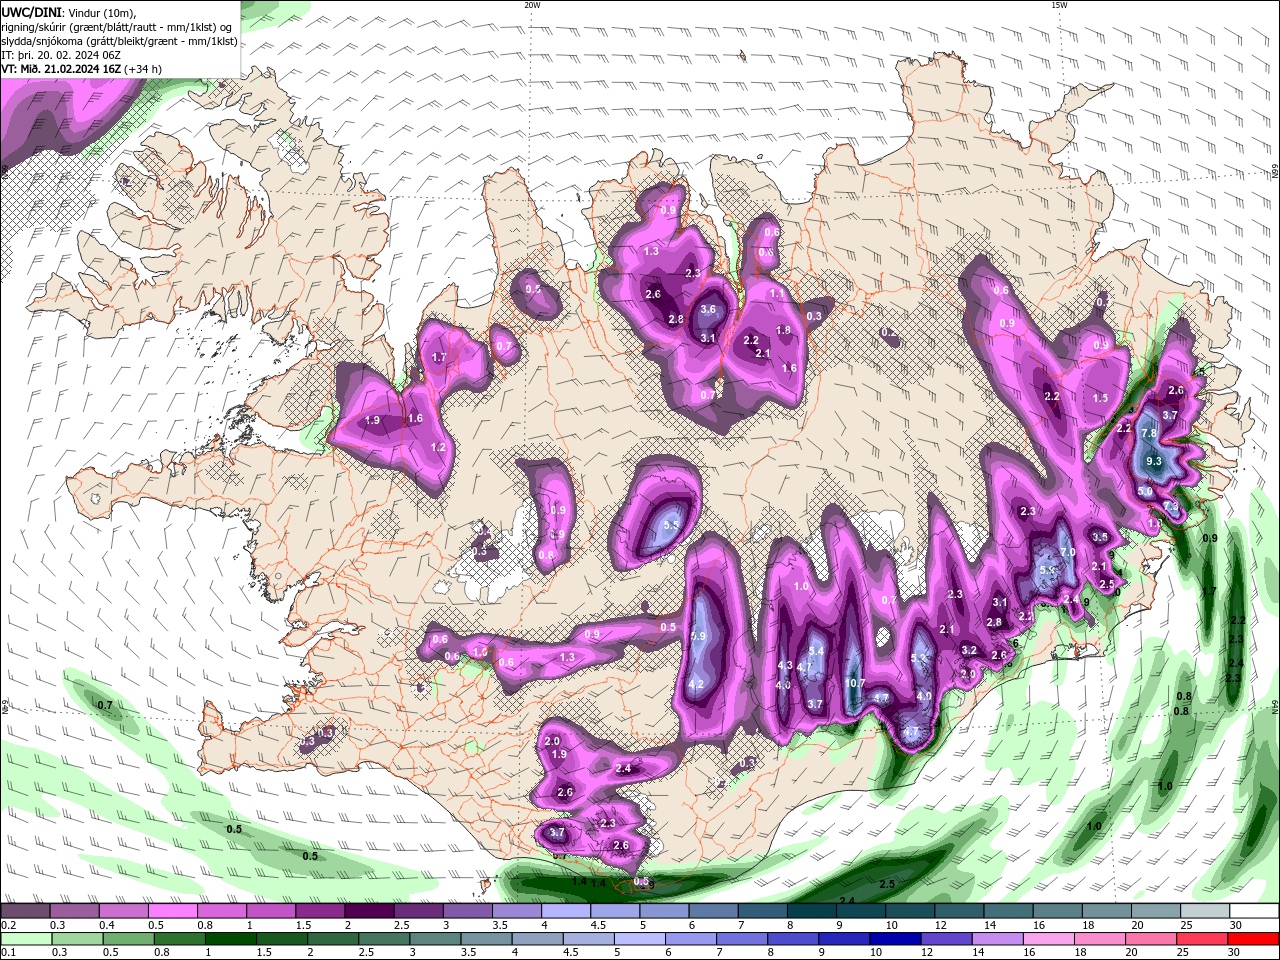Click the VT valid time line 21.02.2024 16Z
This screenshot has height=960, width=1280.
tap(82, 69)
